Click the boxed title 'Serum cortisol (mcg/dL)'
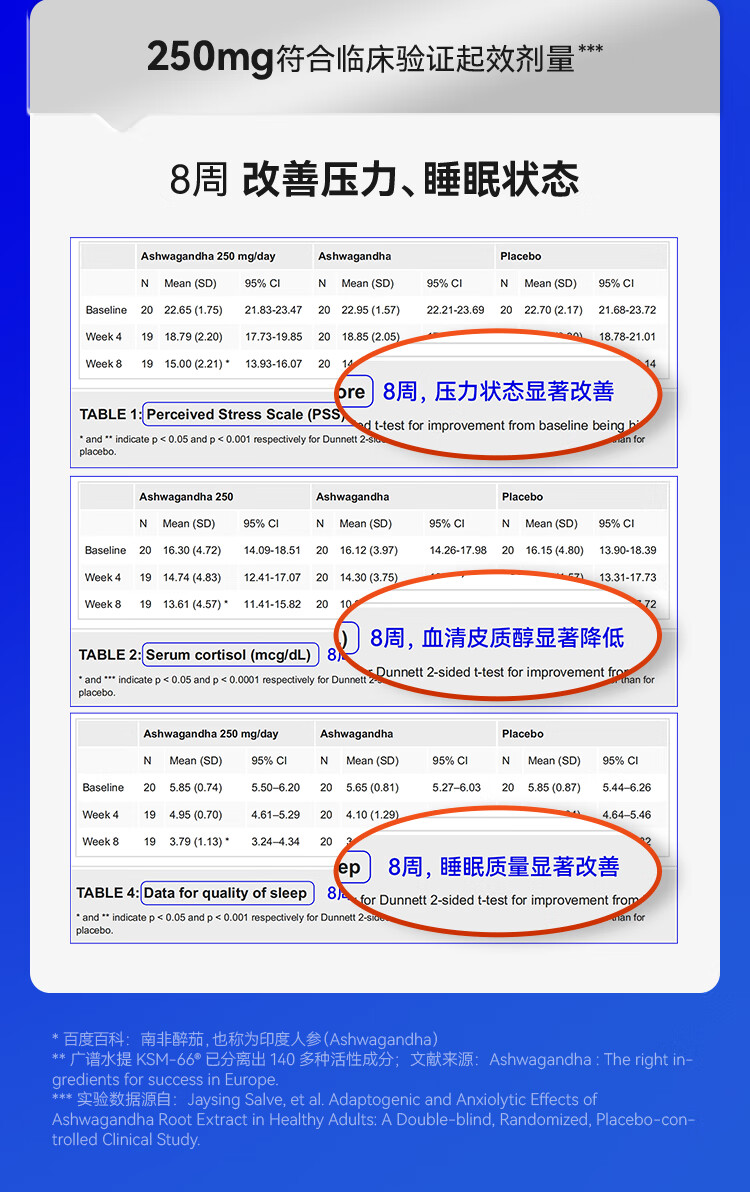This screenshot has height=1192, width=750. pyautogui.click(x=229, y=655)
